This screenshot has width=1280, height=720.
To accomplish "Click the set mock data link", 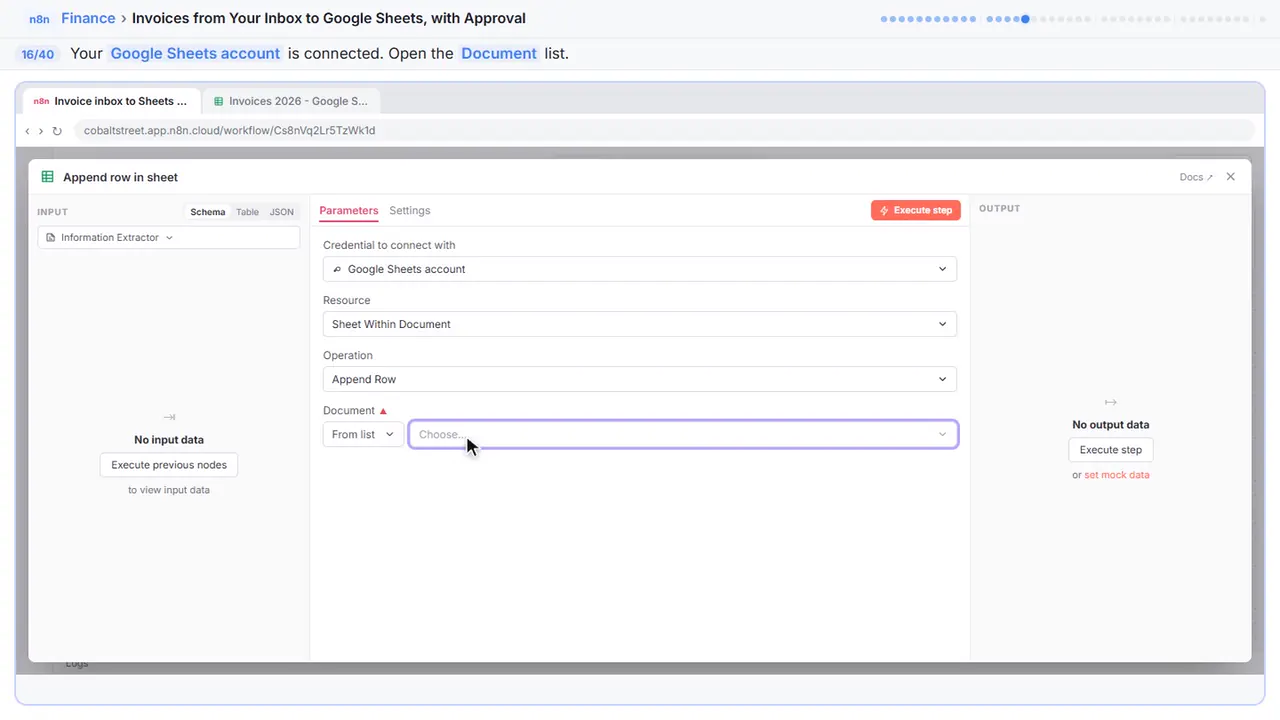I will click(x=1117, y=475).
